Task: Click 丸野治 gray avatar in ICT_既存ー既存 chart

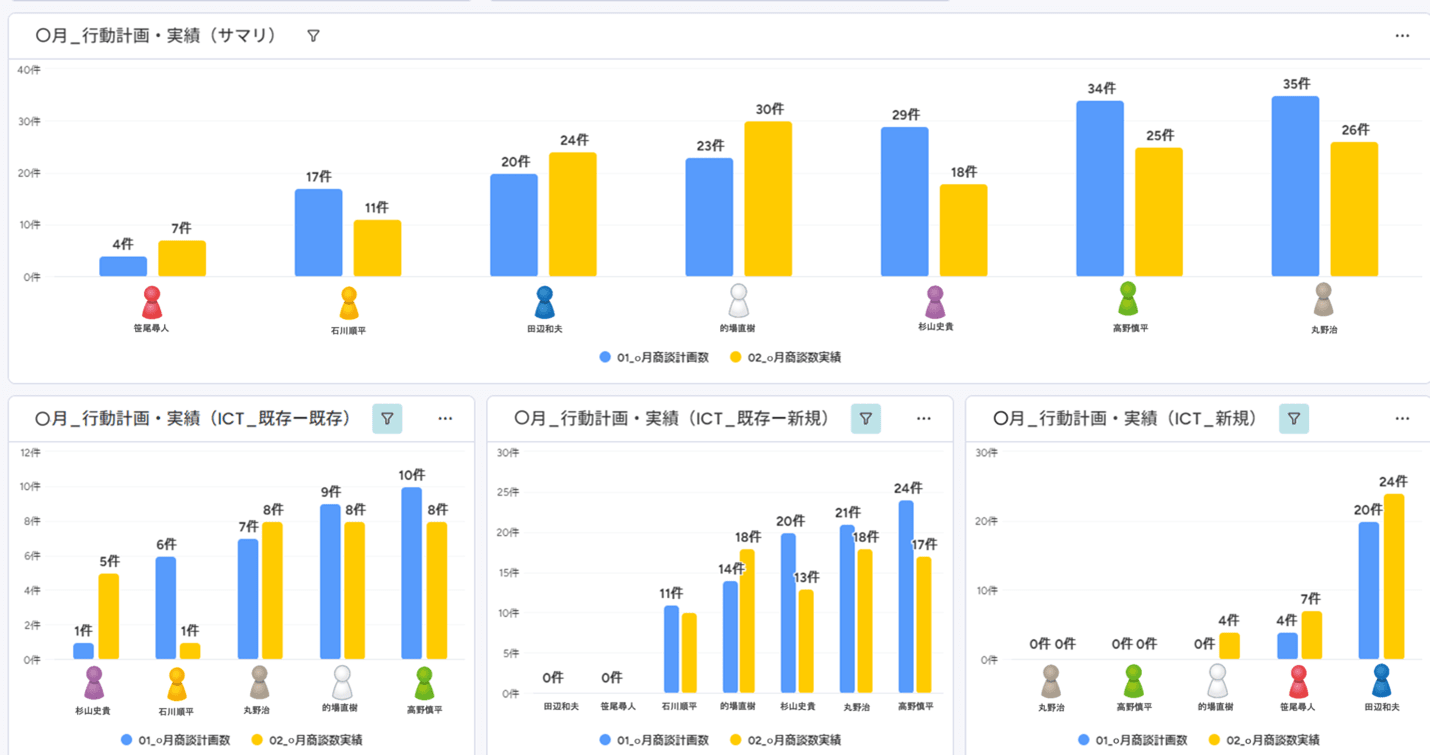Action: [260, 682]
